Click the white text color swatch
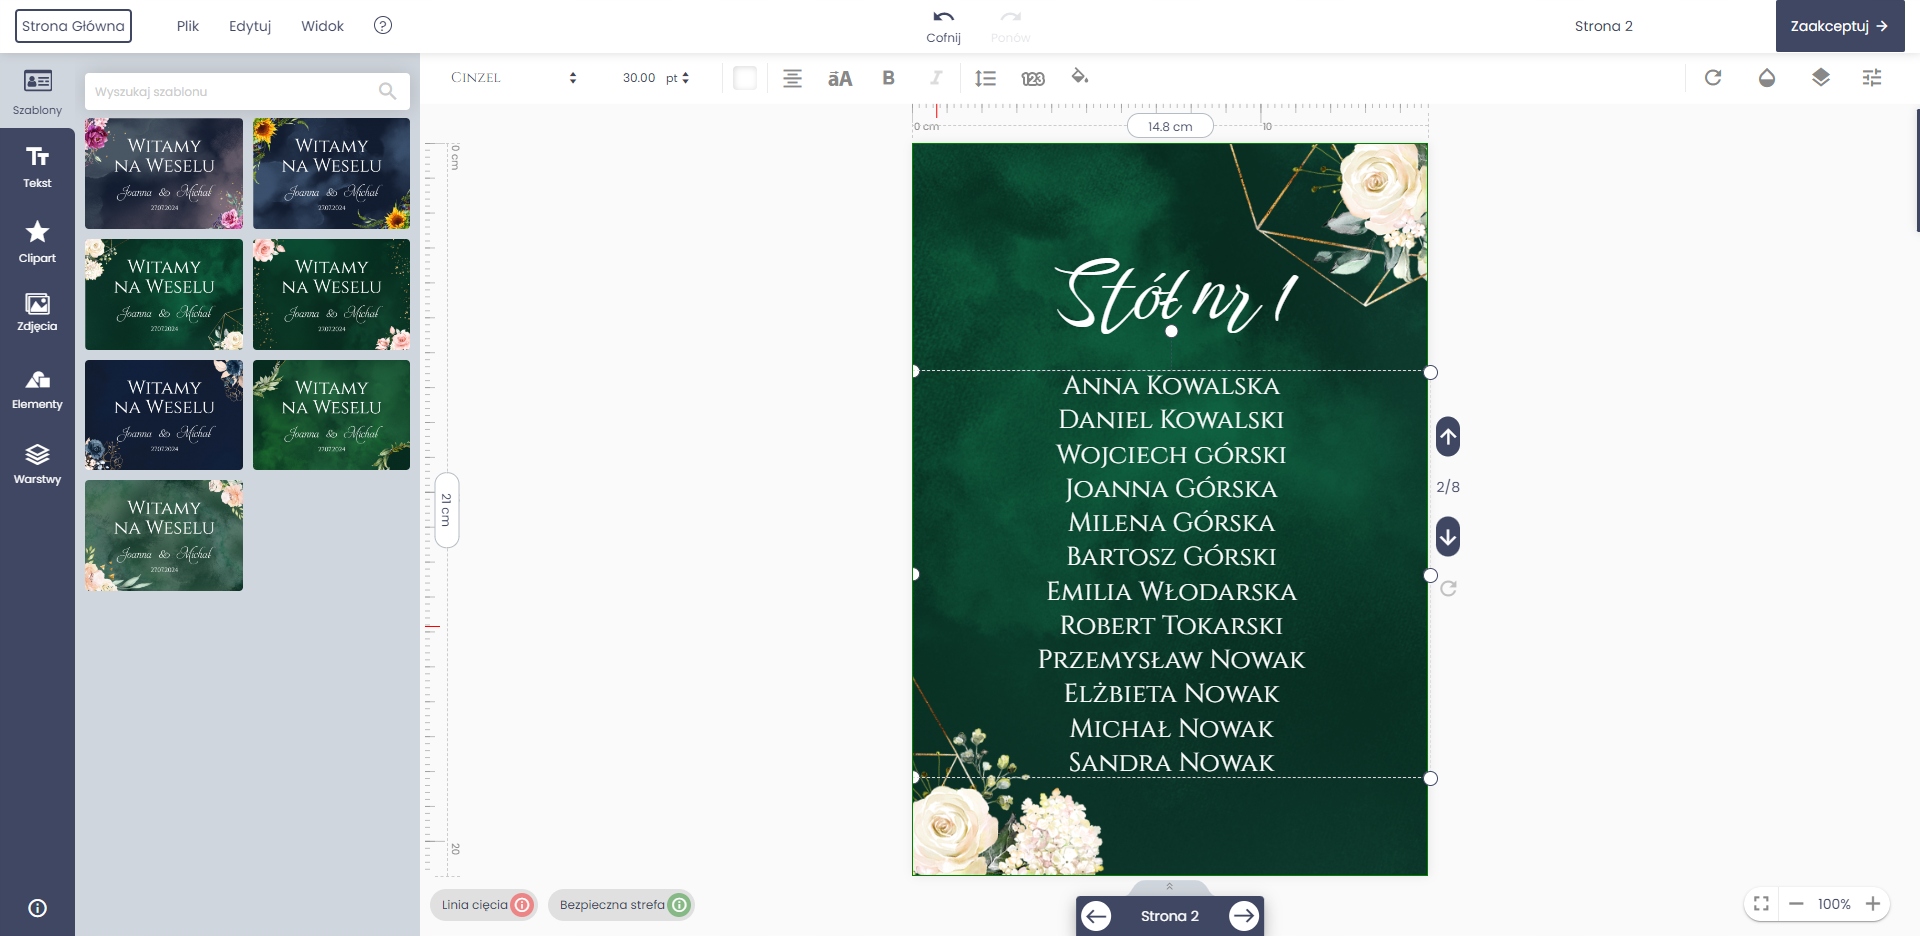This screenshot has width=1920, height=936. tap(745, 78)
